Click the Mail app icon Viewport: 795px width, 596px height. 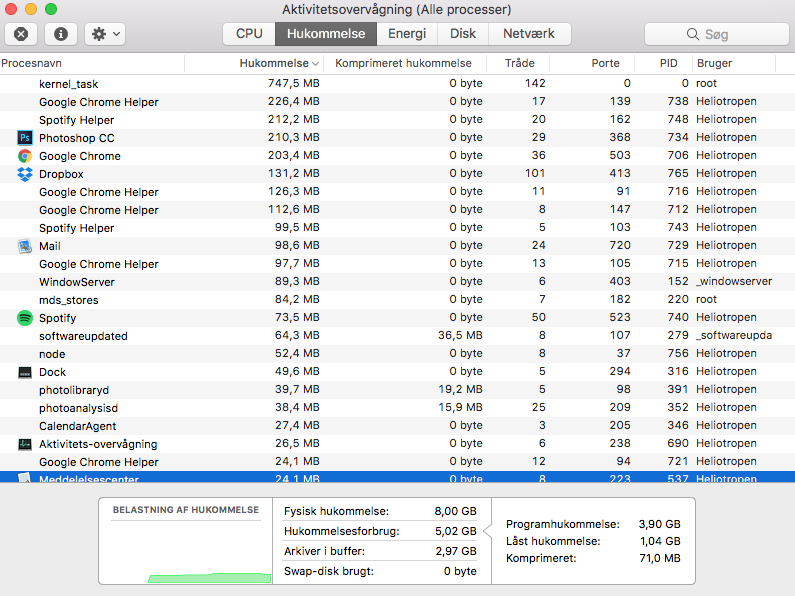pyautogui.click(x=24, y=246)
